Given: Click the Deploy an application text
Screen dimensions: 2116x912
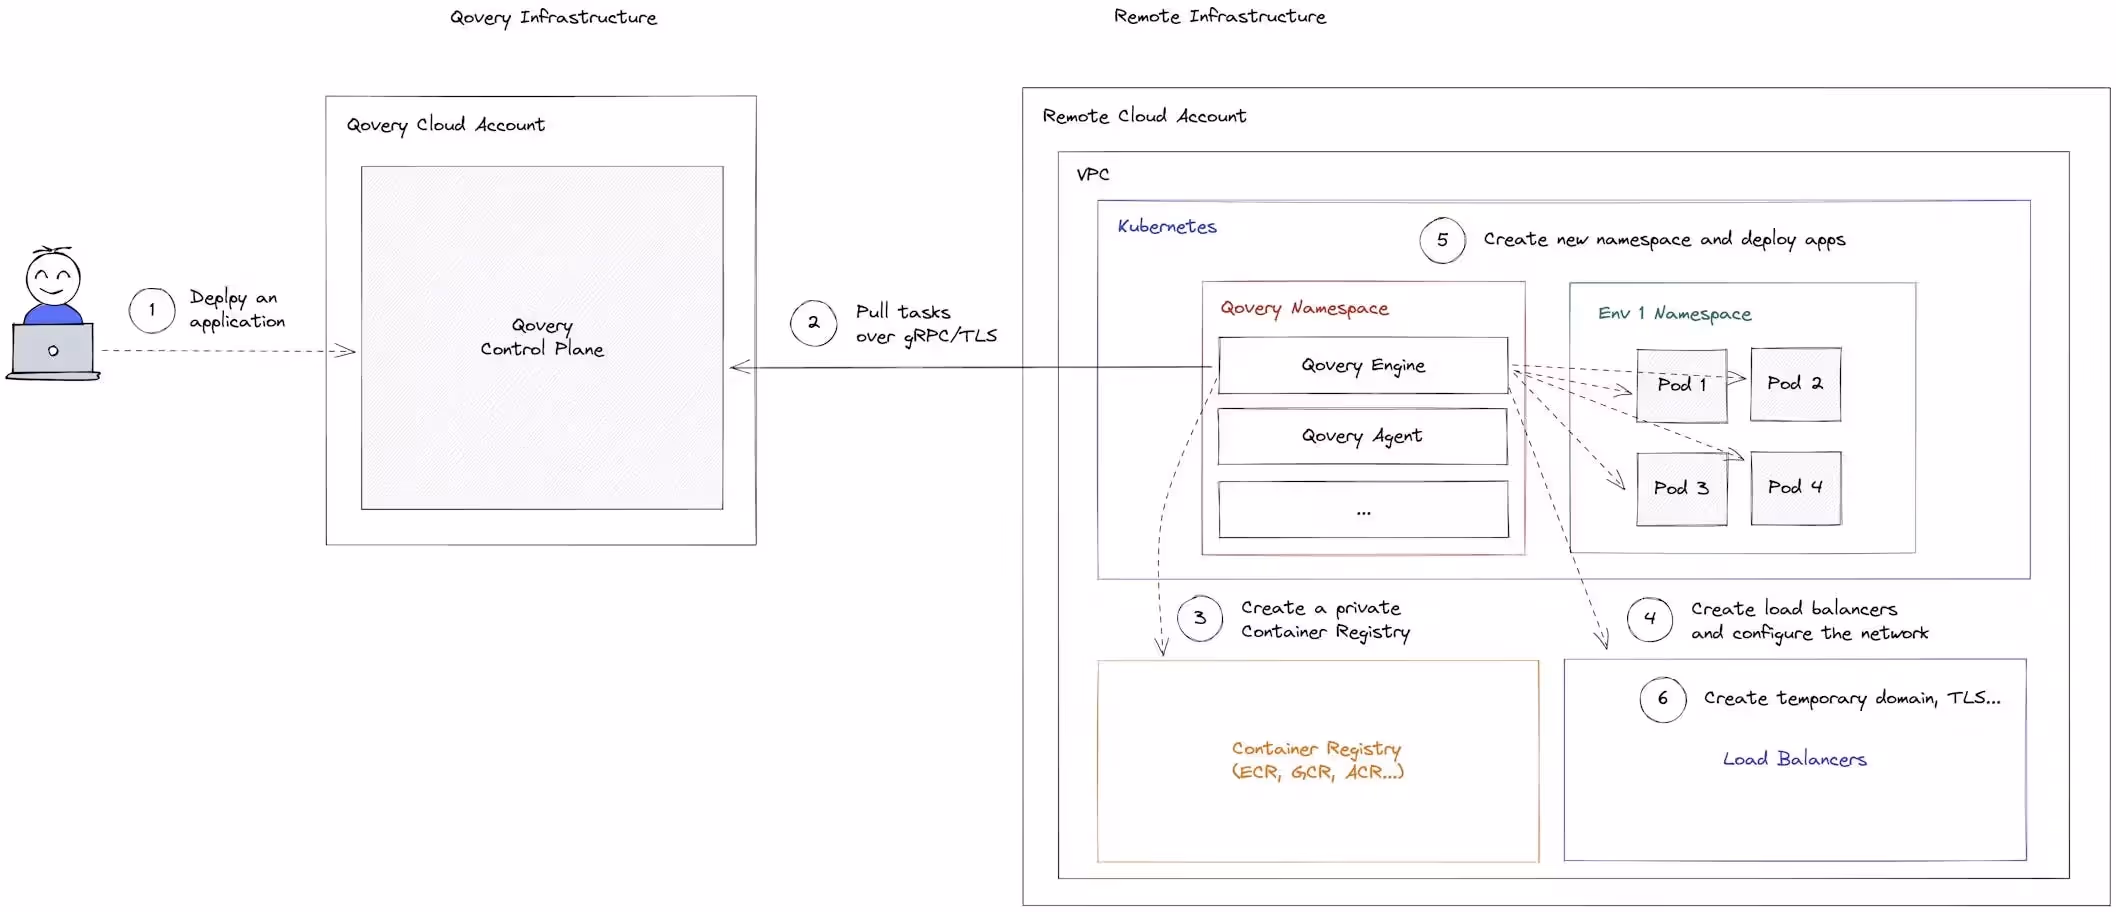Looking at the screenshot, I should 237,309.
